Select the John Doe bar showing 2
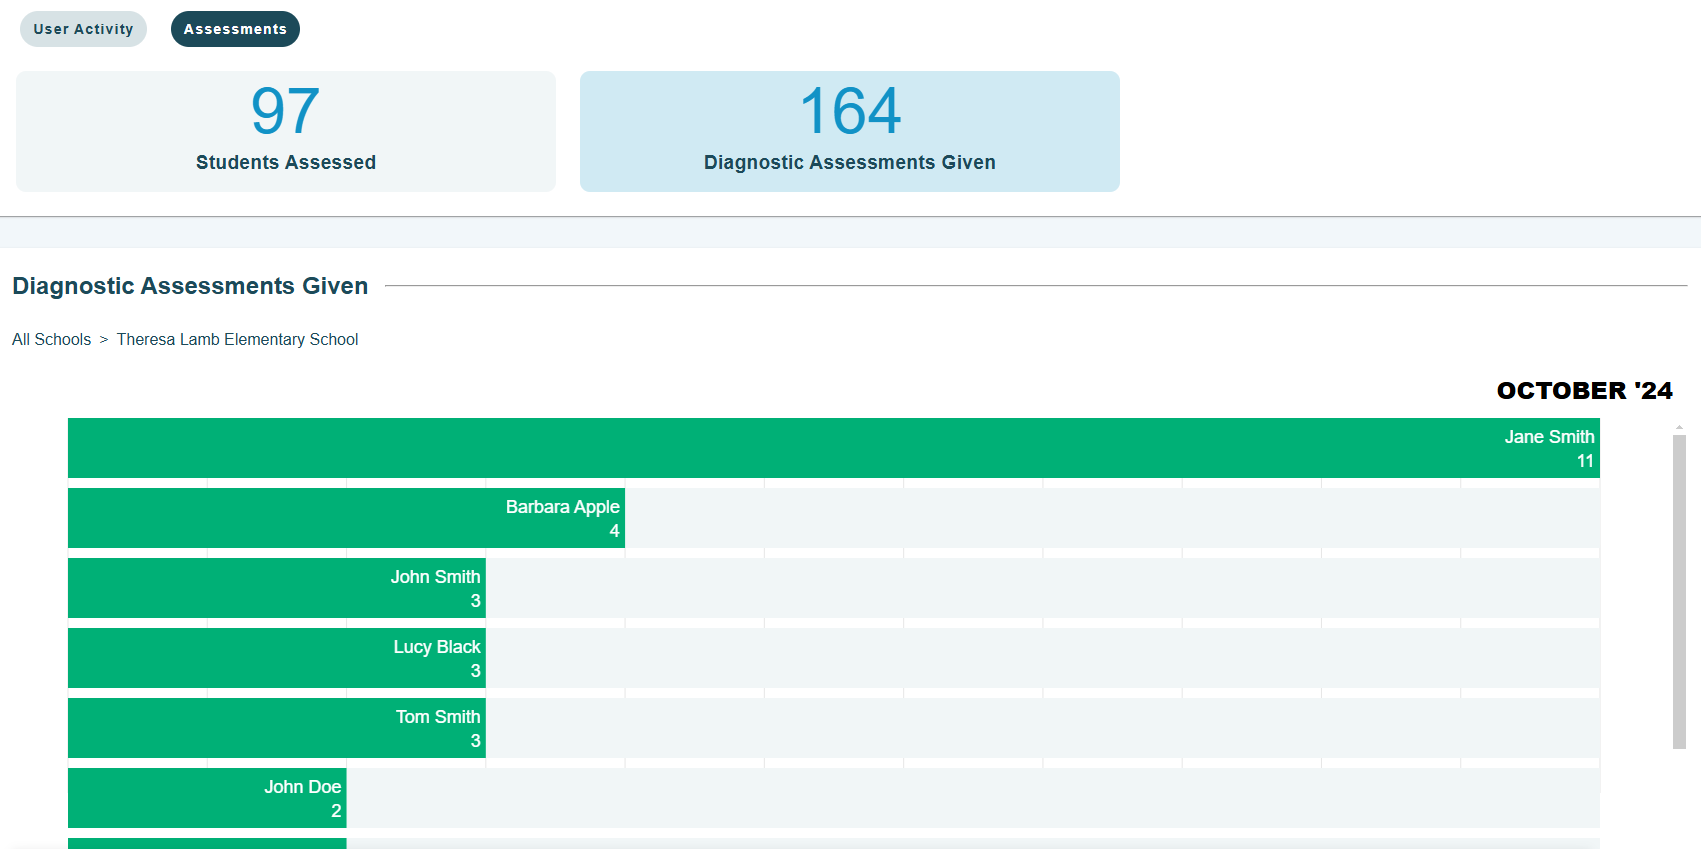The width and height of the screenshot is (1701, 849). (207, 798)
